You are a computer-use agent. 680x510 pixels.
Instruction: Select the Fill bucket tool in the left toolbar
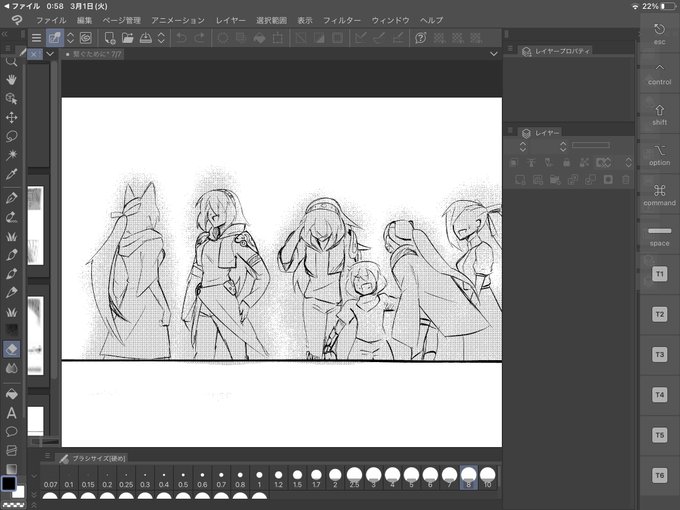tap(11, 394)
